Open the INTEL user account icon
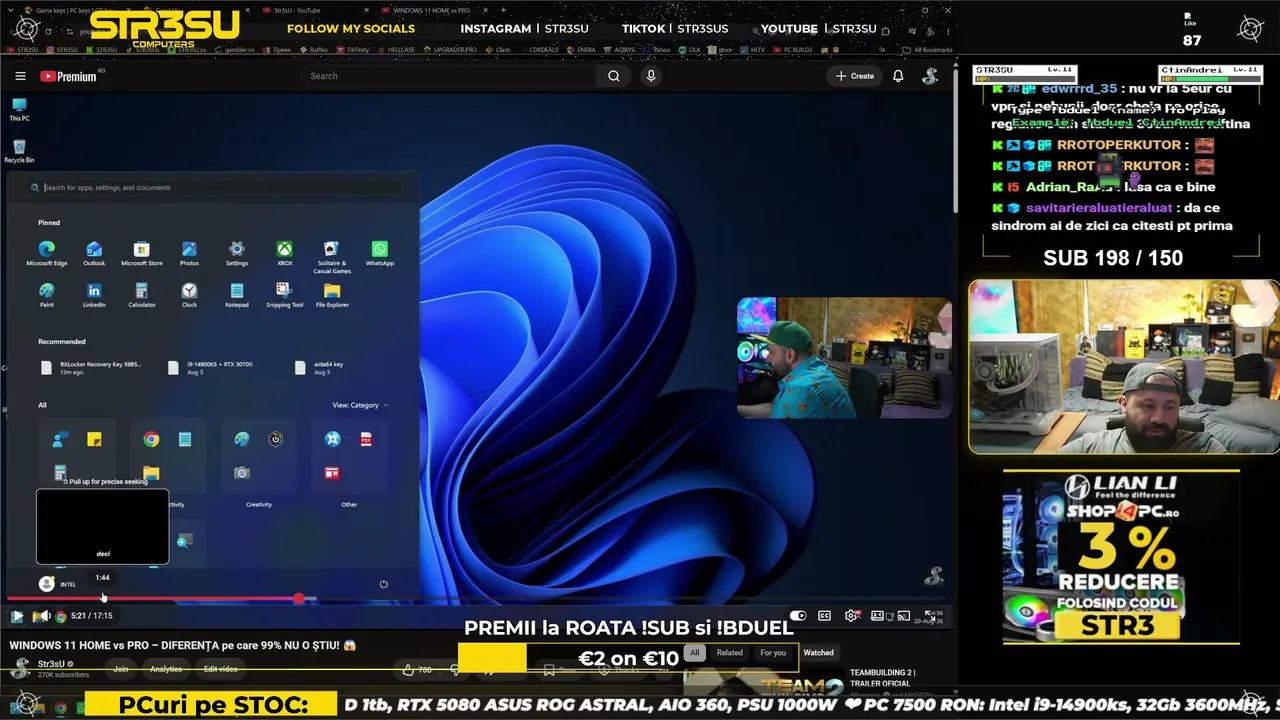Screen dimensions: 1280x720 click(46, 584)
